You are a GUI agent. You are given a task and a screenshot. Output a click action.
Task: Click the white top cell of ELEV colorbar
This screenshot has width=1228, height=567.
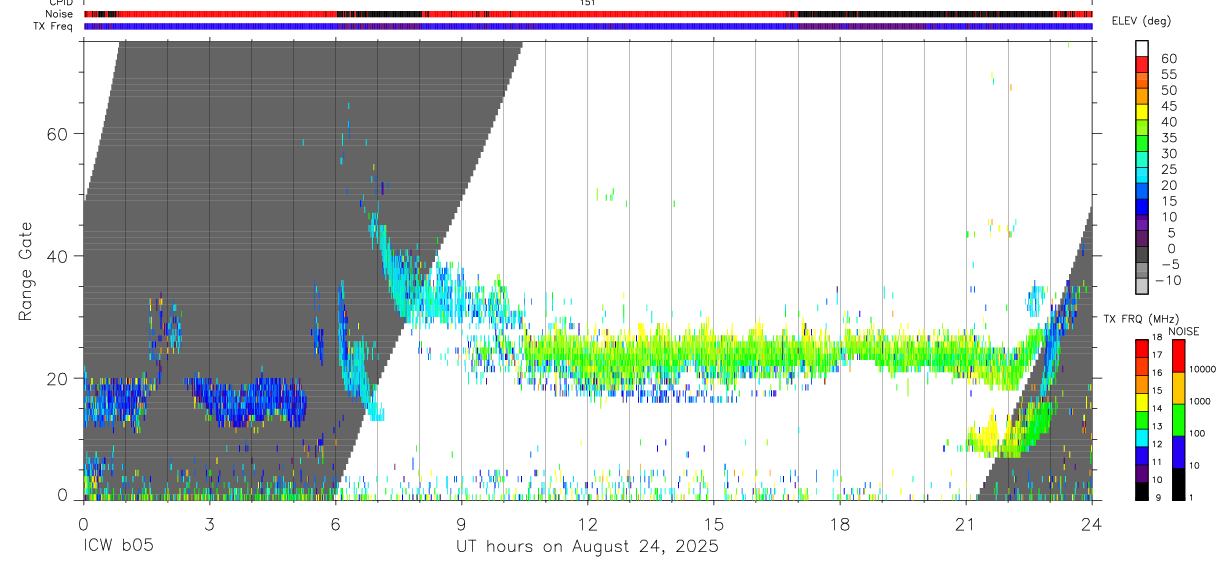(x=1143, y=49)
